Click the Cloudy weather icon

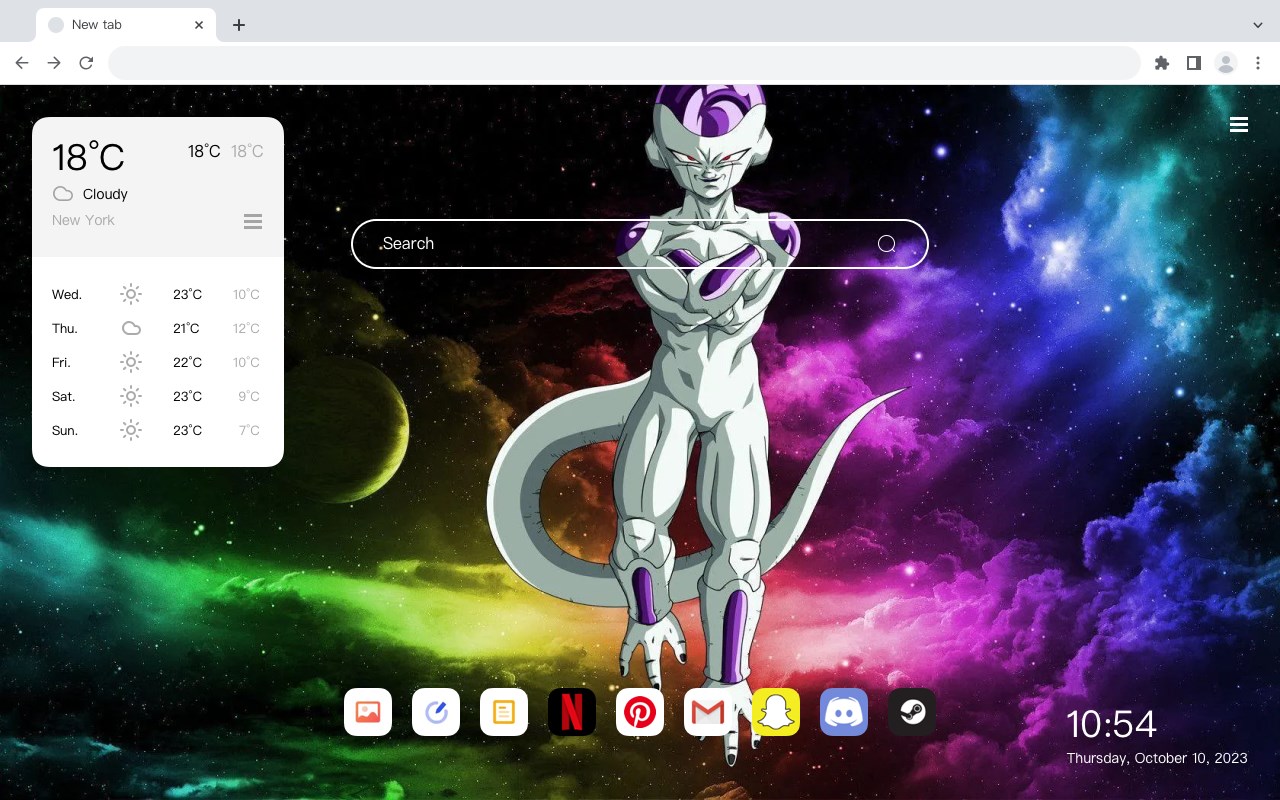point(63,194)
